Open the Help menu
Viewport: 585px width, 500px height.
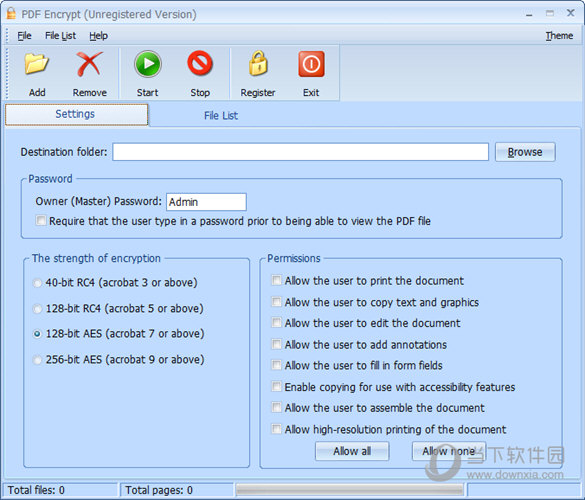tap(98, 36)
